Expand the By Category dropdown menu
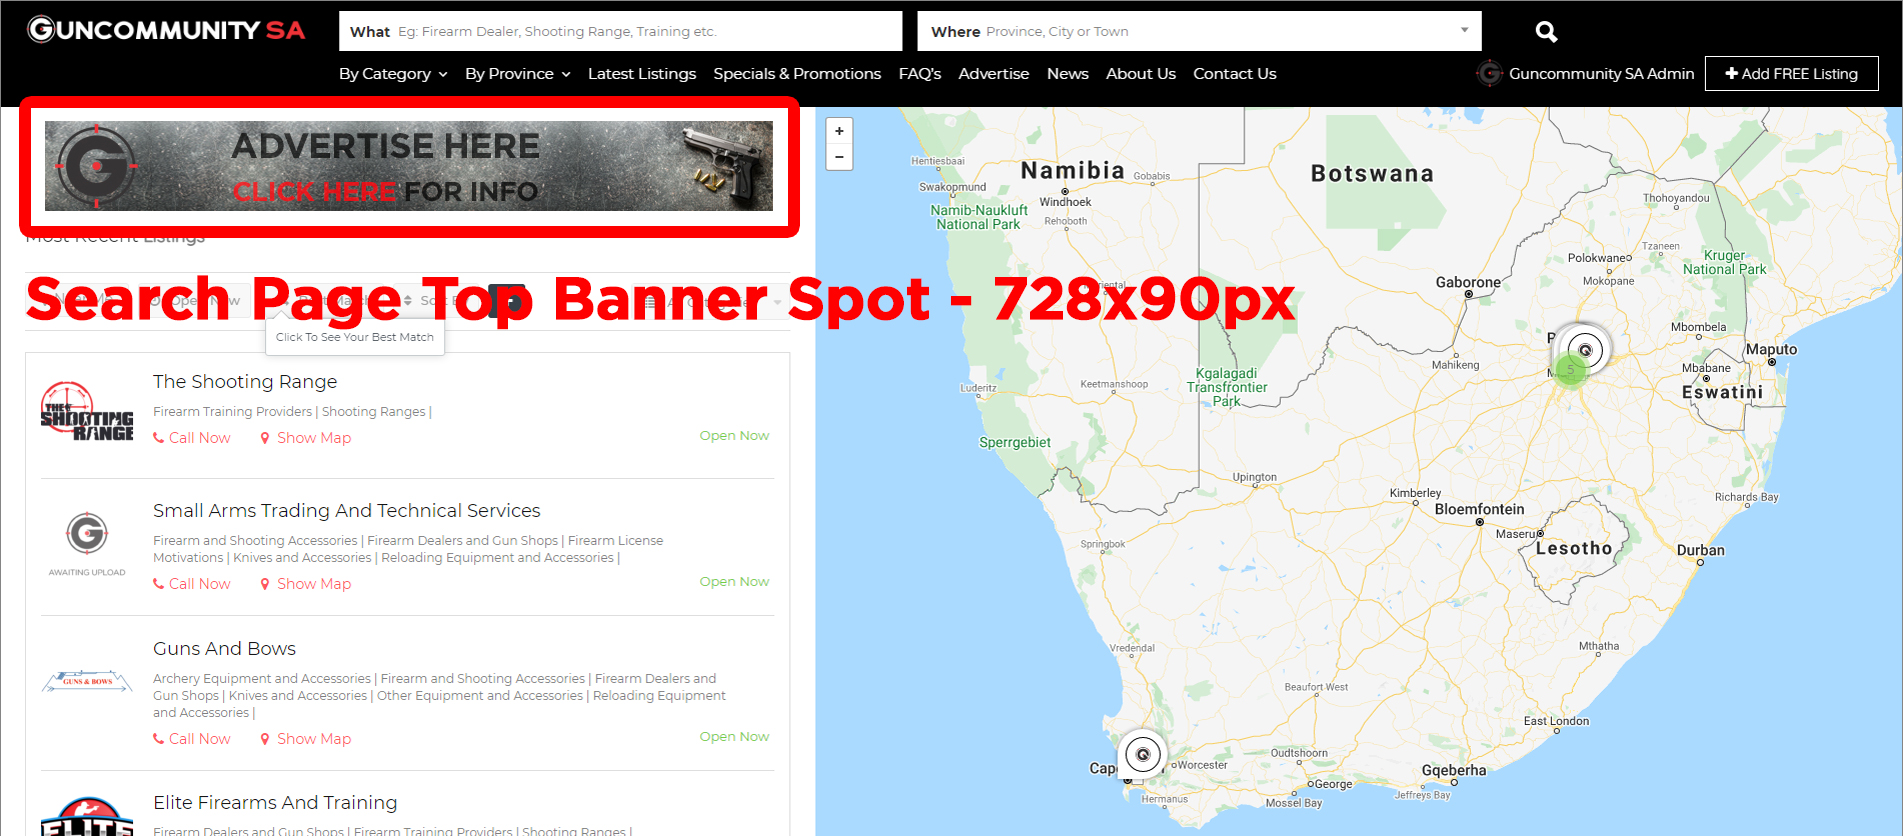Viewport: 1903px width, 836px height. tap(393, 74)
